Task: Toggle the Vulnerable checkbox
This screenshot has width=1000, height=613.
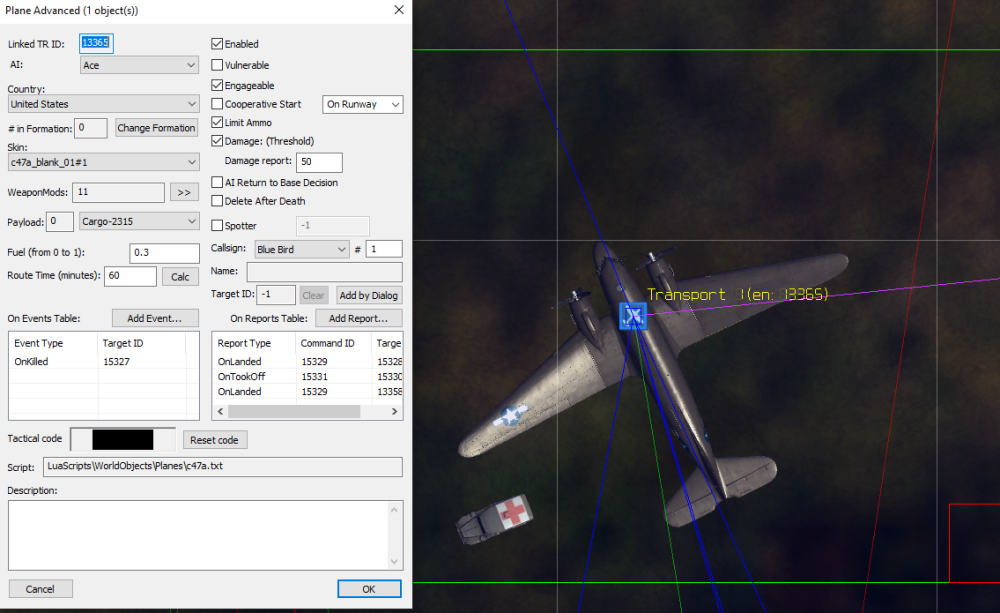Action: (218, 65)
